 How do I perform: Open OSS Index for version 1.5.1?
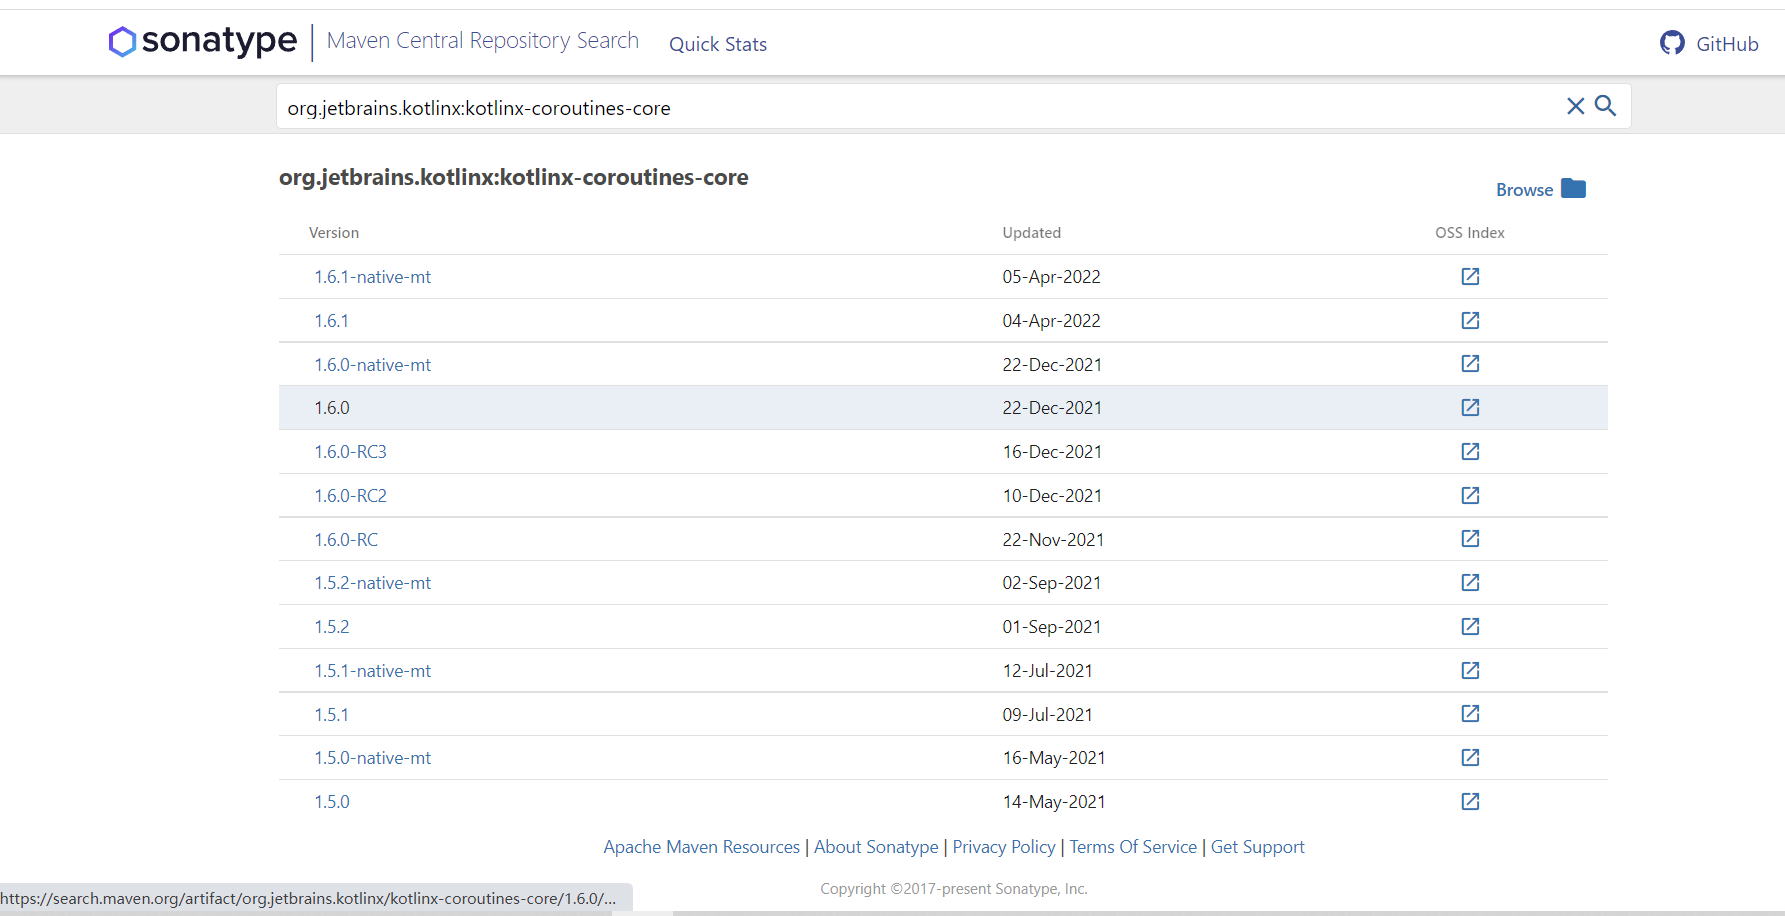(x=1470, y=713)
